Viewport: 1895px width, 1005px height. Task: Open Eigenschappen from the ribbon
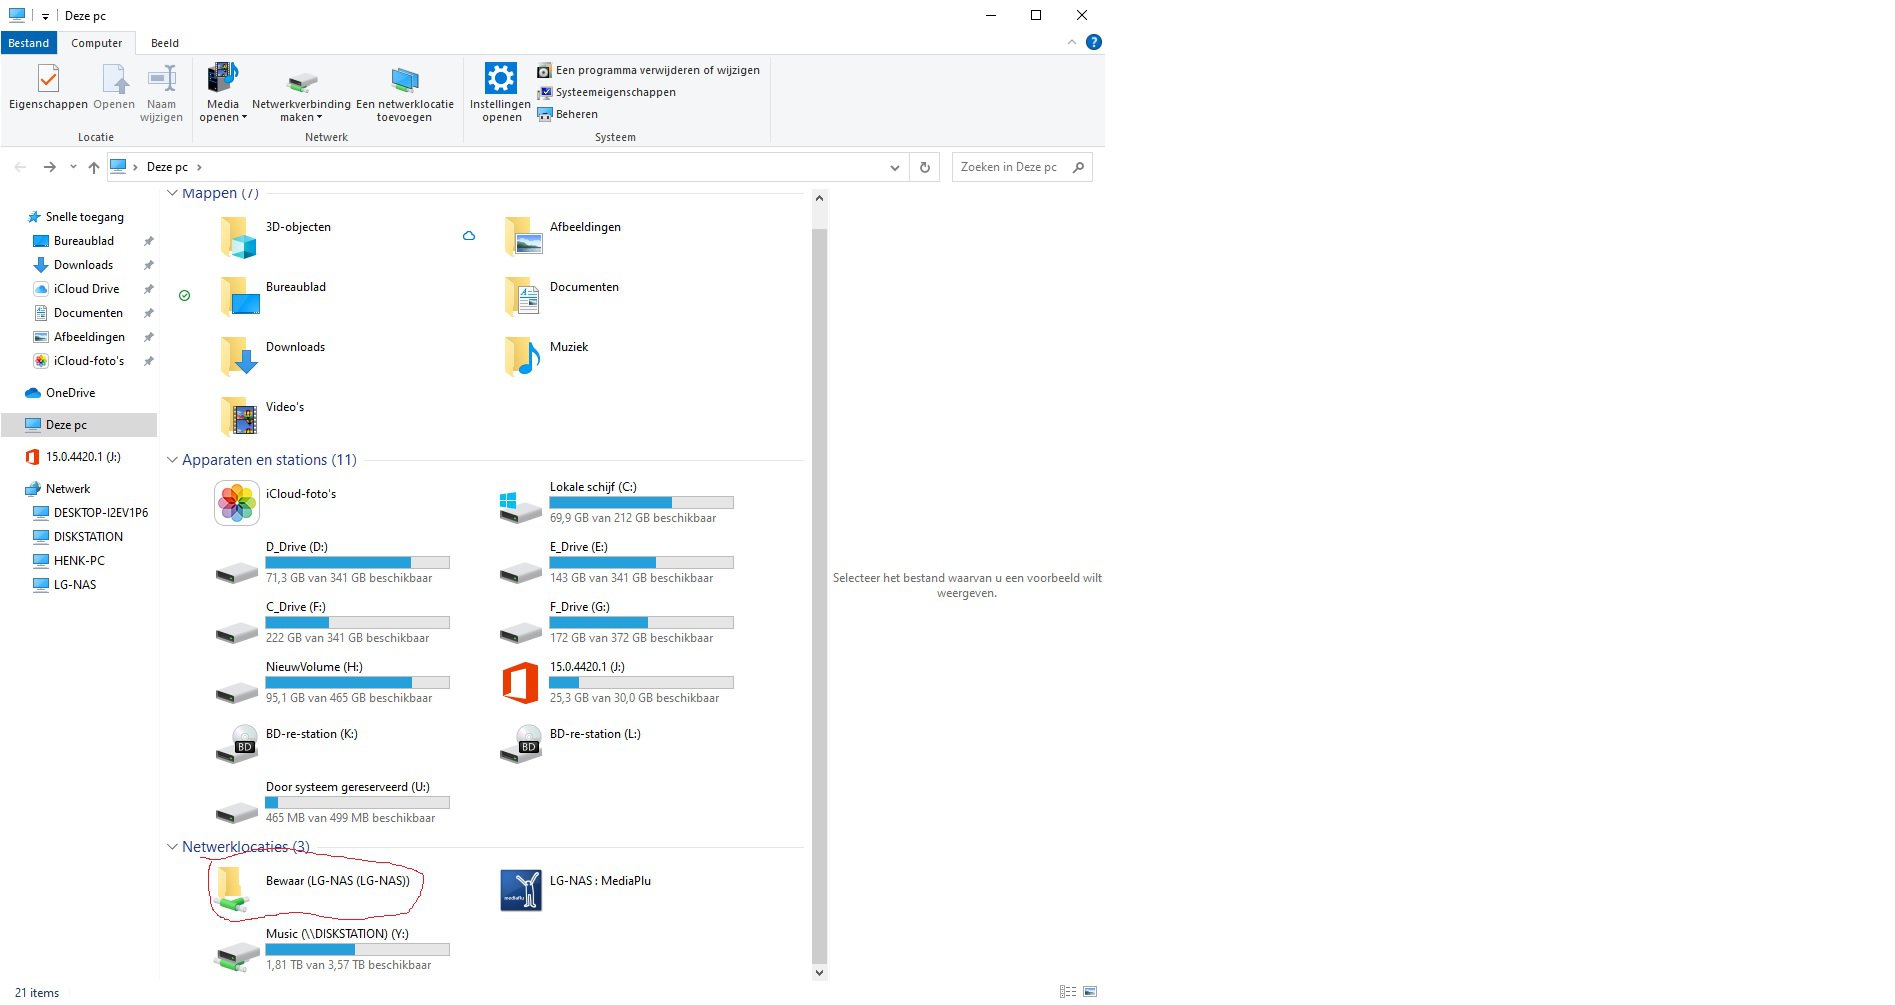point(48,86)
